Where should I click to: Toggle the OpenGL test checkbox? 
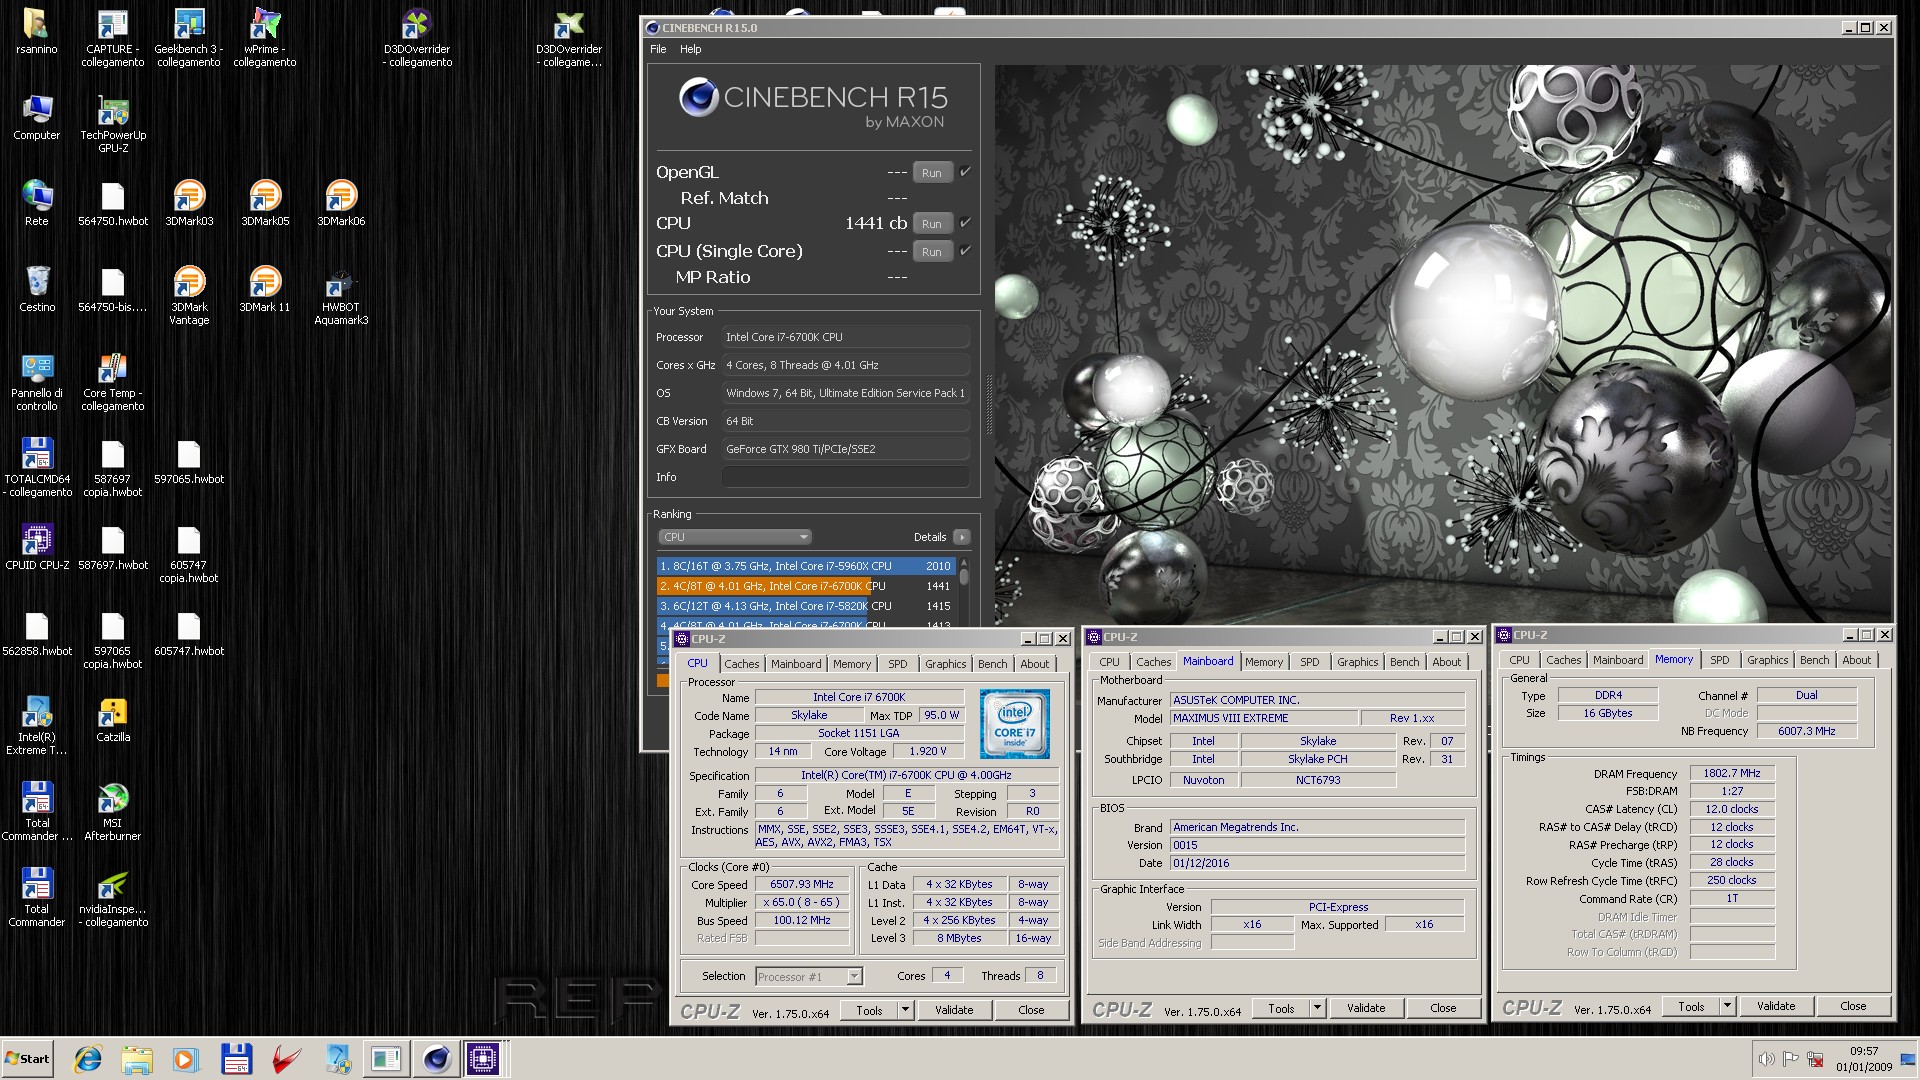coord(965,172)
